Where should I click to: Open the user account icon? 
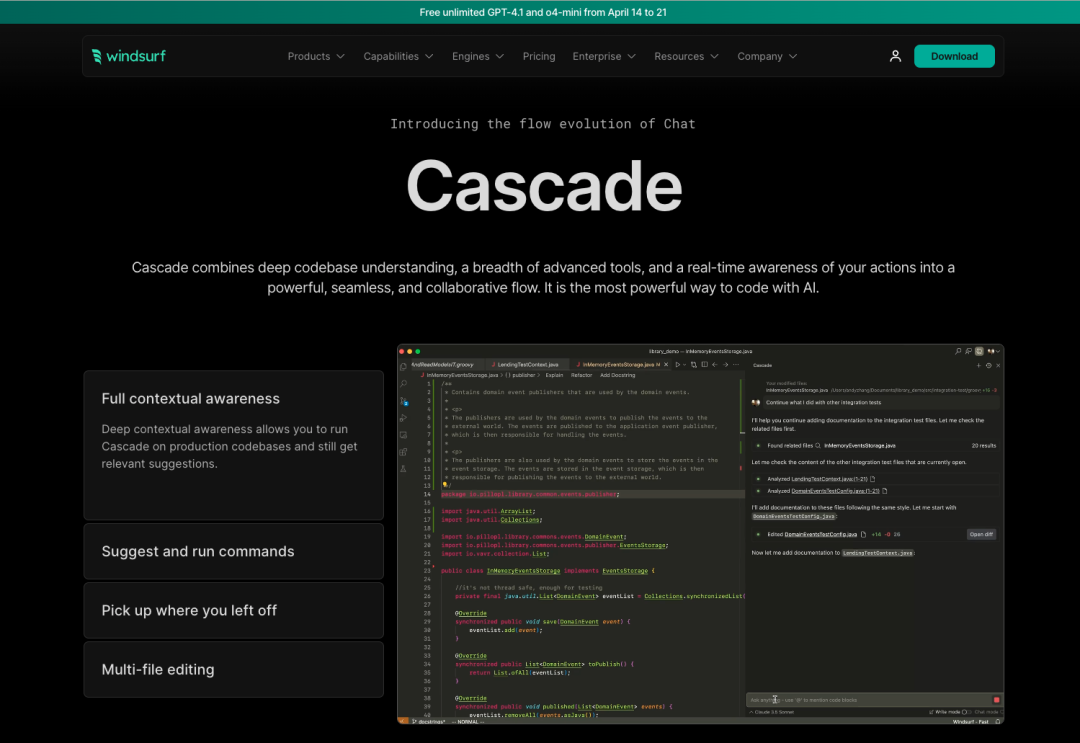pos(895,56)
